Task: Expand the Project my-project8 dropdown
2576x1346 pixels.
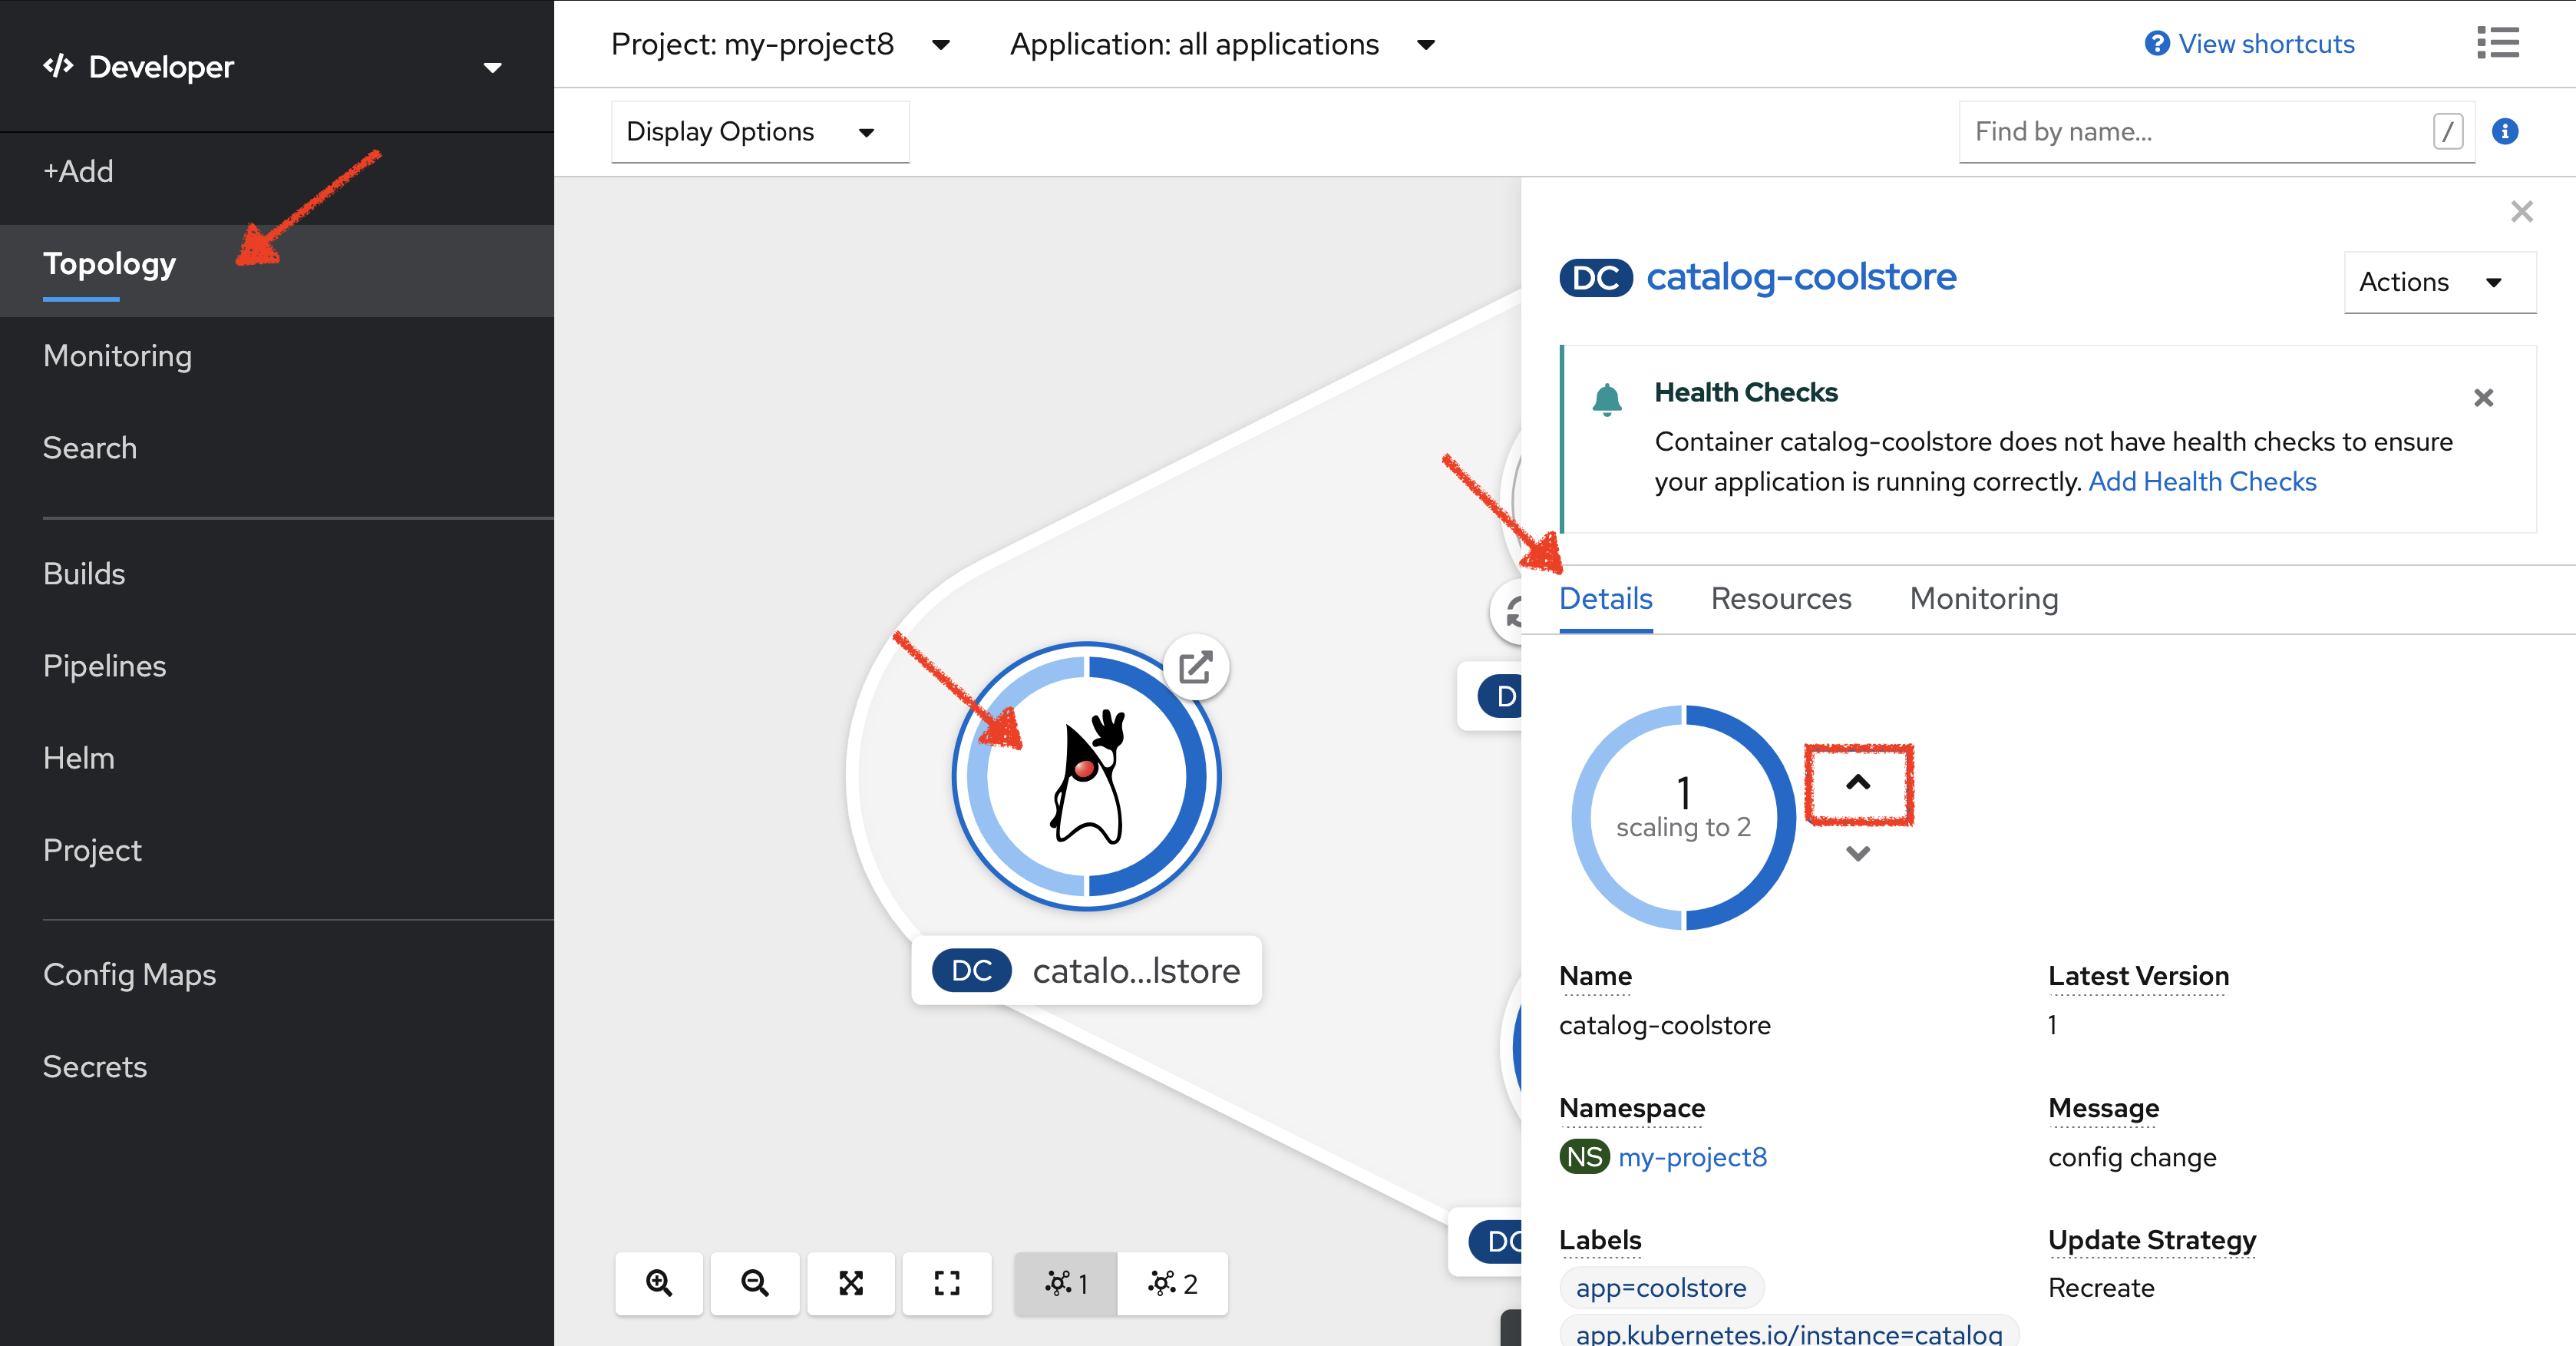Action: (780, 44)
